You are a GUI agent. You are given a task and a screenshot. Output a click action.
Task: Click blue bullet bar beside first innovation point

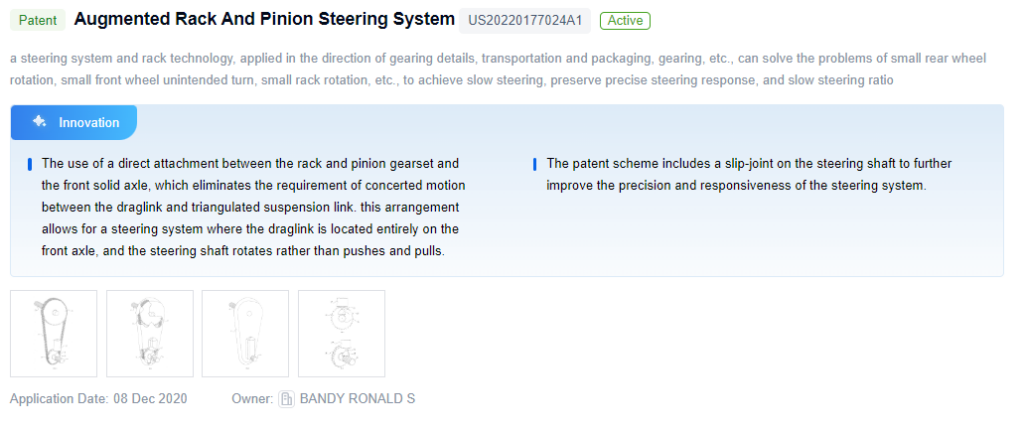point(30,163)
